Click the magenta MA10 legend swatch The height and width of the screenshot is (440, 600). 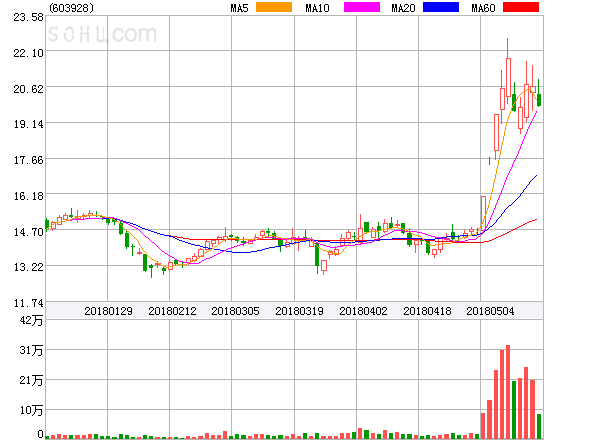point(362,7)
